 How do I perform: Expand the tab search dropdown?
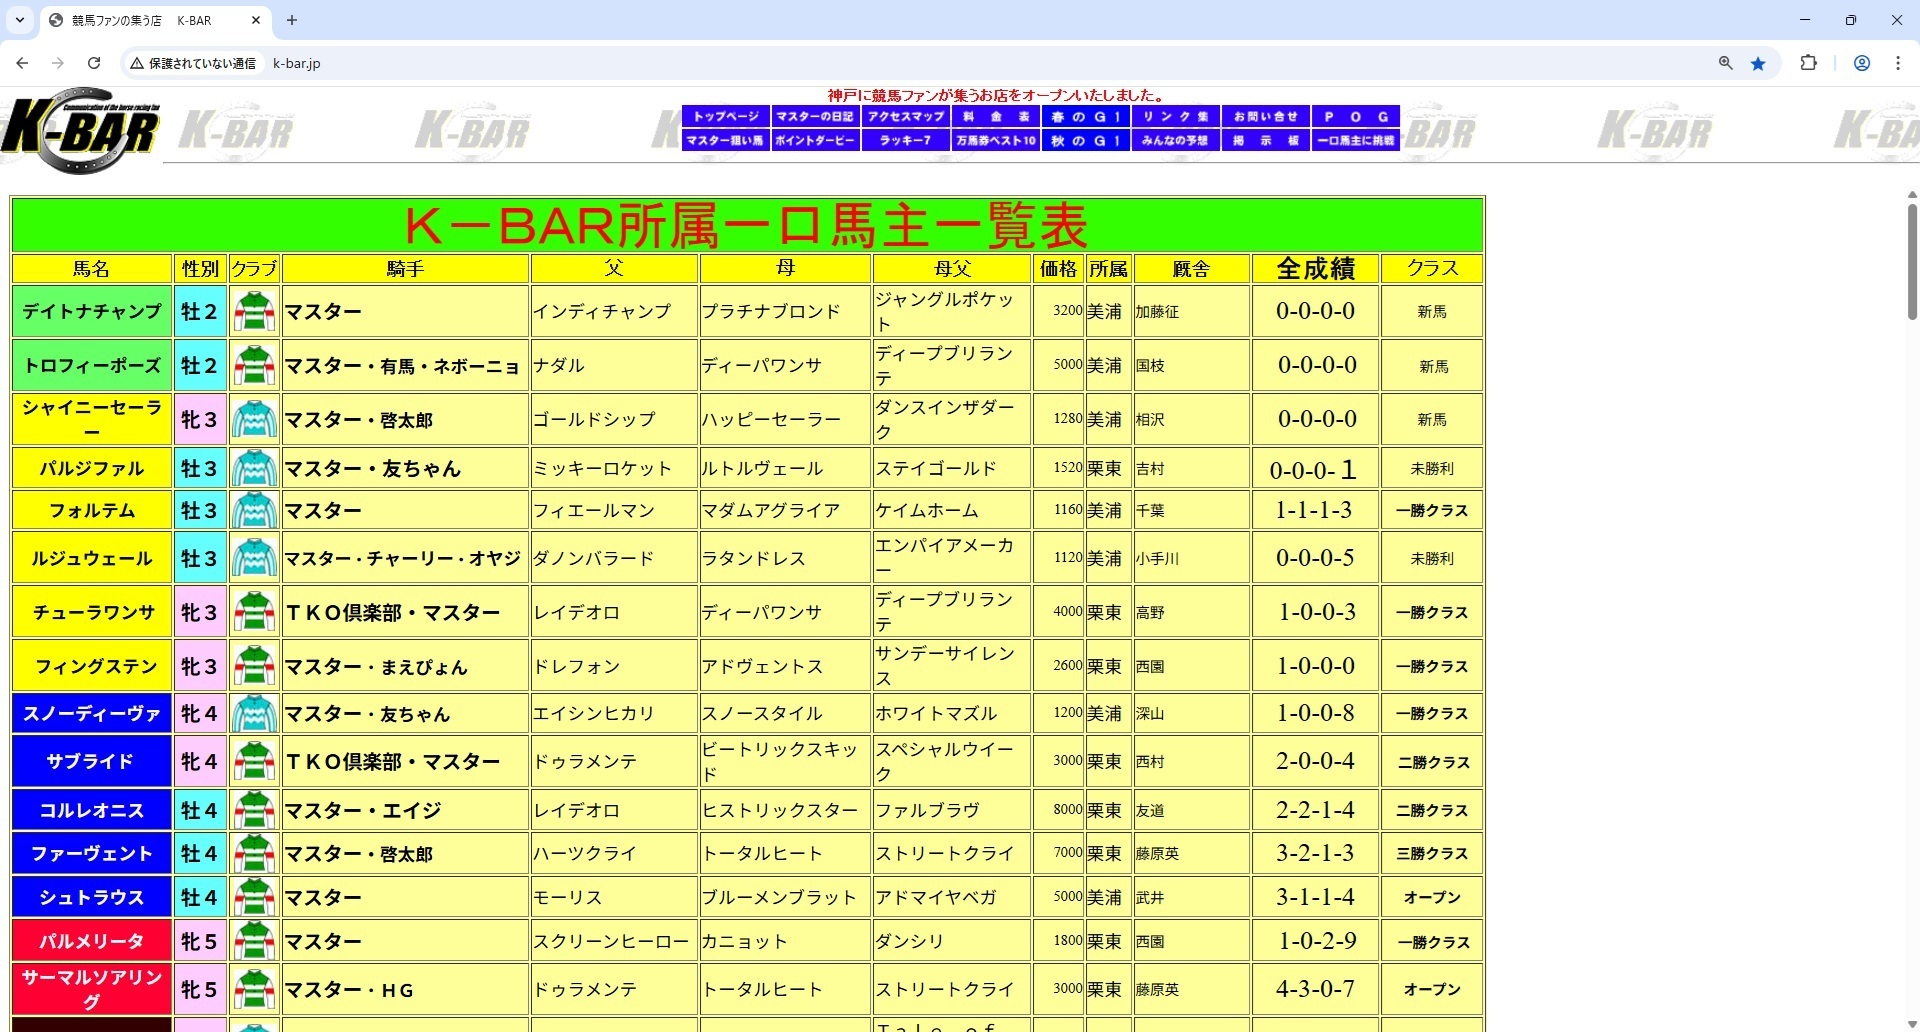[x=20, y=20]
